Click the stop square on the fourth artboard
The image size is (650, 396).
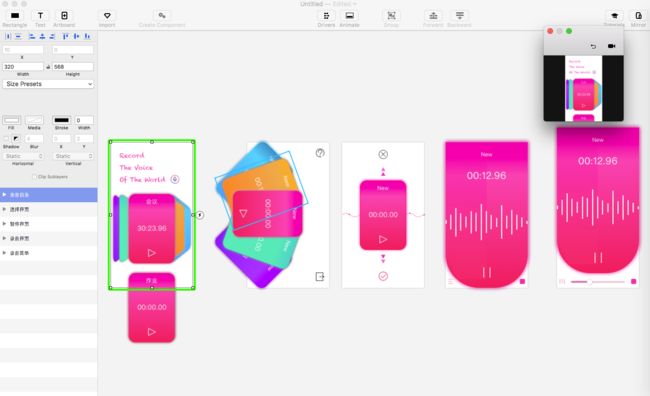point(522,282)
